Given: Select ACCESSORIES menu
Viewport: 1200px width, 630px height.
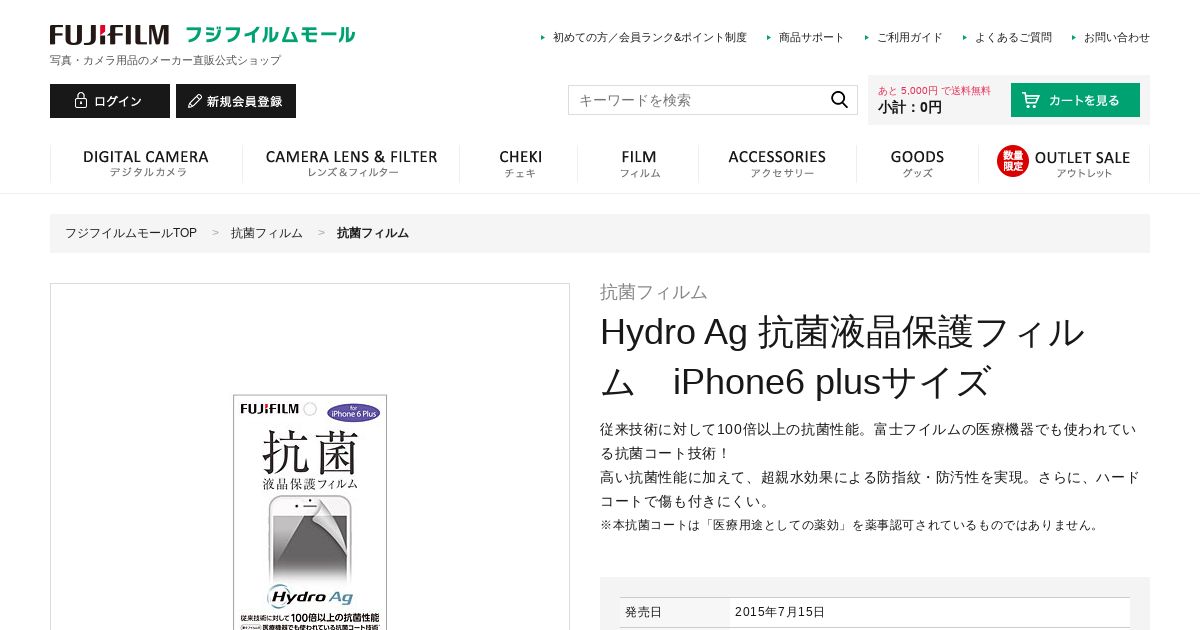Looking at the screenshot, I should pyautogui.click(x=777, y=163).
